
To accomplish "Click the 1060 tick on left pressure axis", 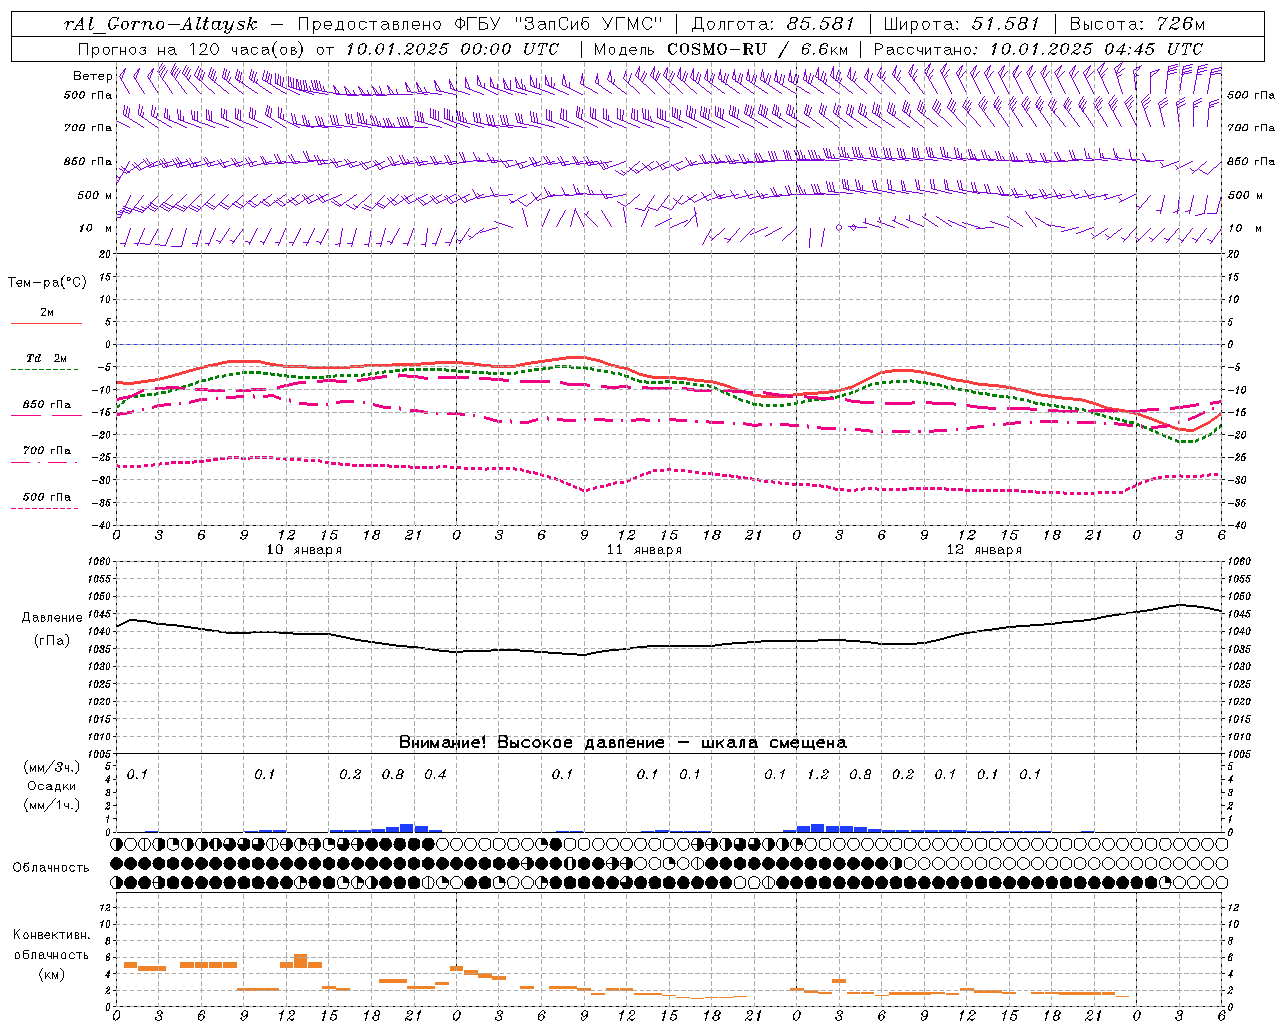I will pyautogui.click(x=99, y=562).
